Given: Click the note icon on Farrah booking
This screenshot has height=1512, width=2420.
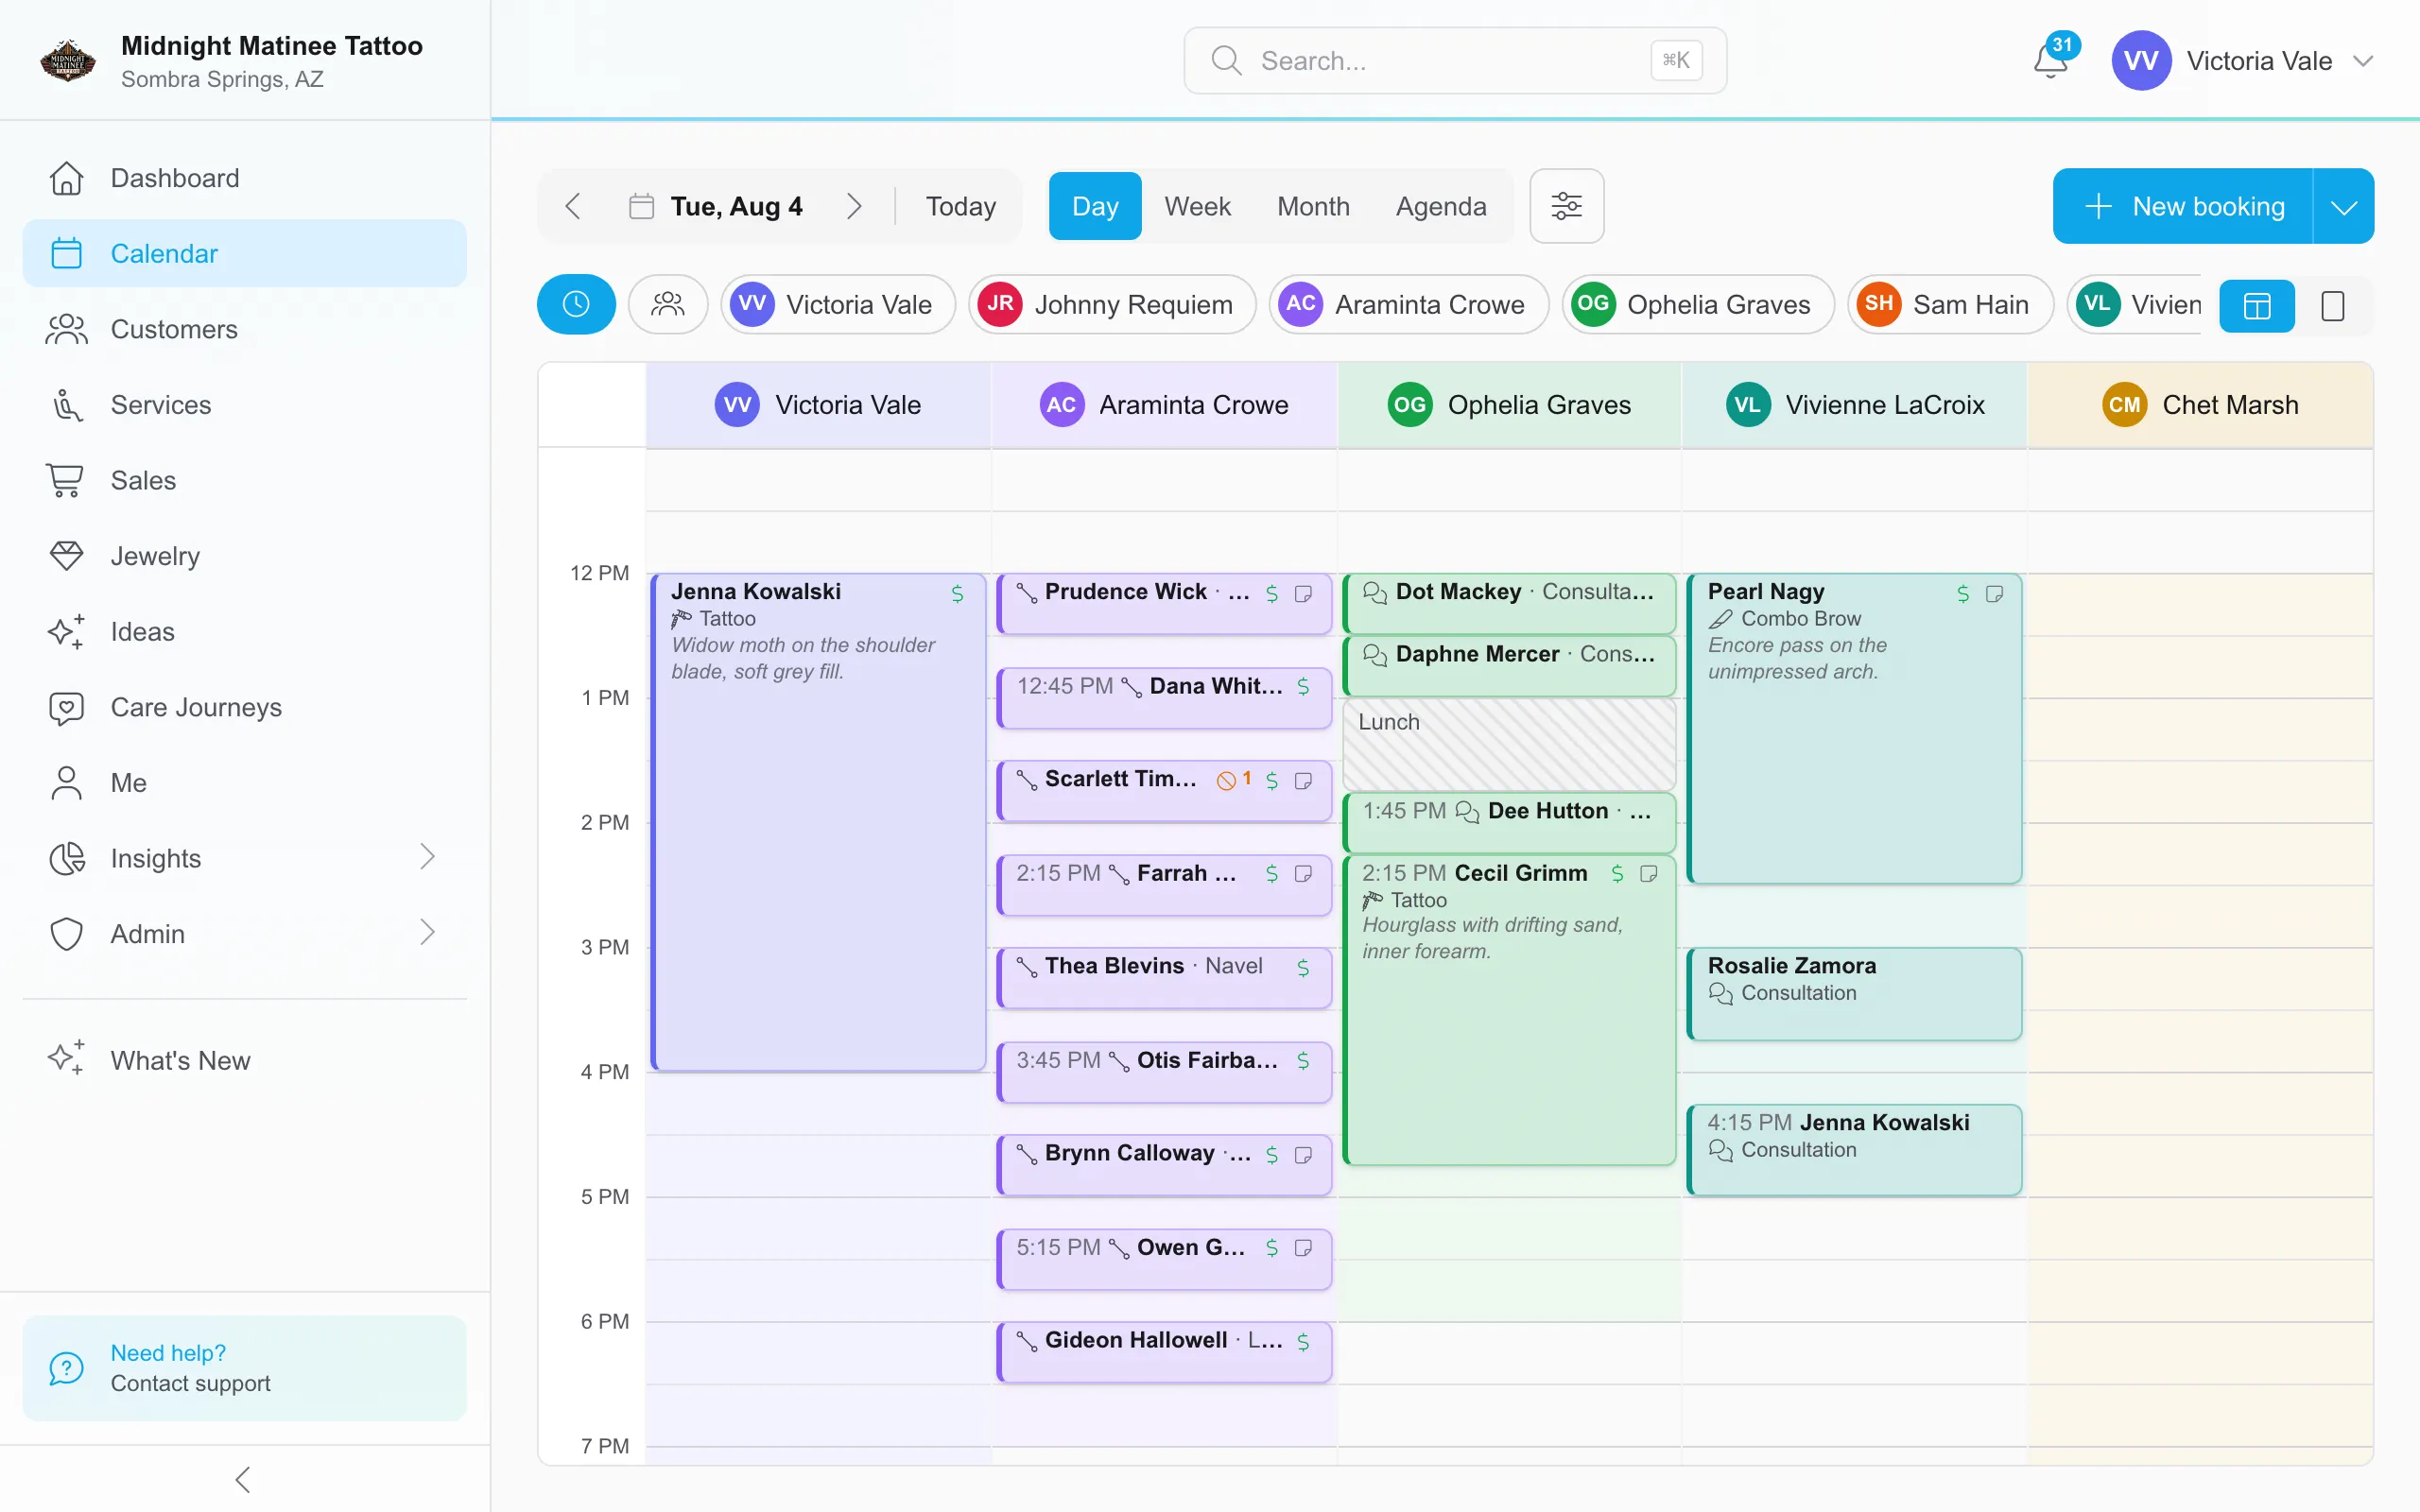Looking at the screenshot, I should (x=1303, y=874).
